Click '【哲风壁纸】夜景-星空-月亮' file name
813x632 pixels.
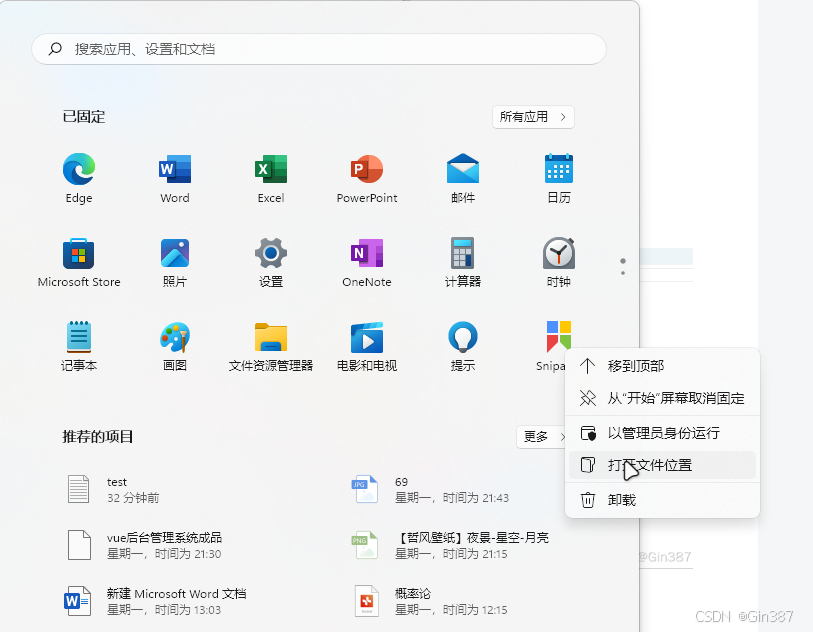tap(471, 538)
